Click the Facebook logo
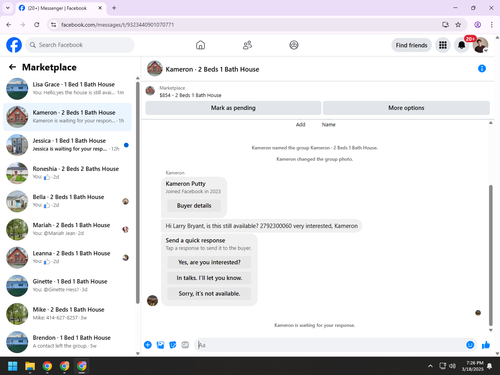The width and height of the screenshot is (500, 375). point(14,45)
